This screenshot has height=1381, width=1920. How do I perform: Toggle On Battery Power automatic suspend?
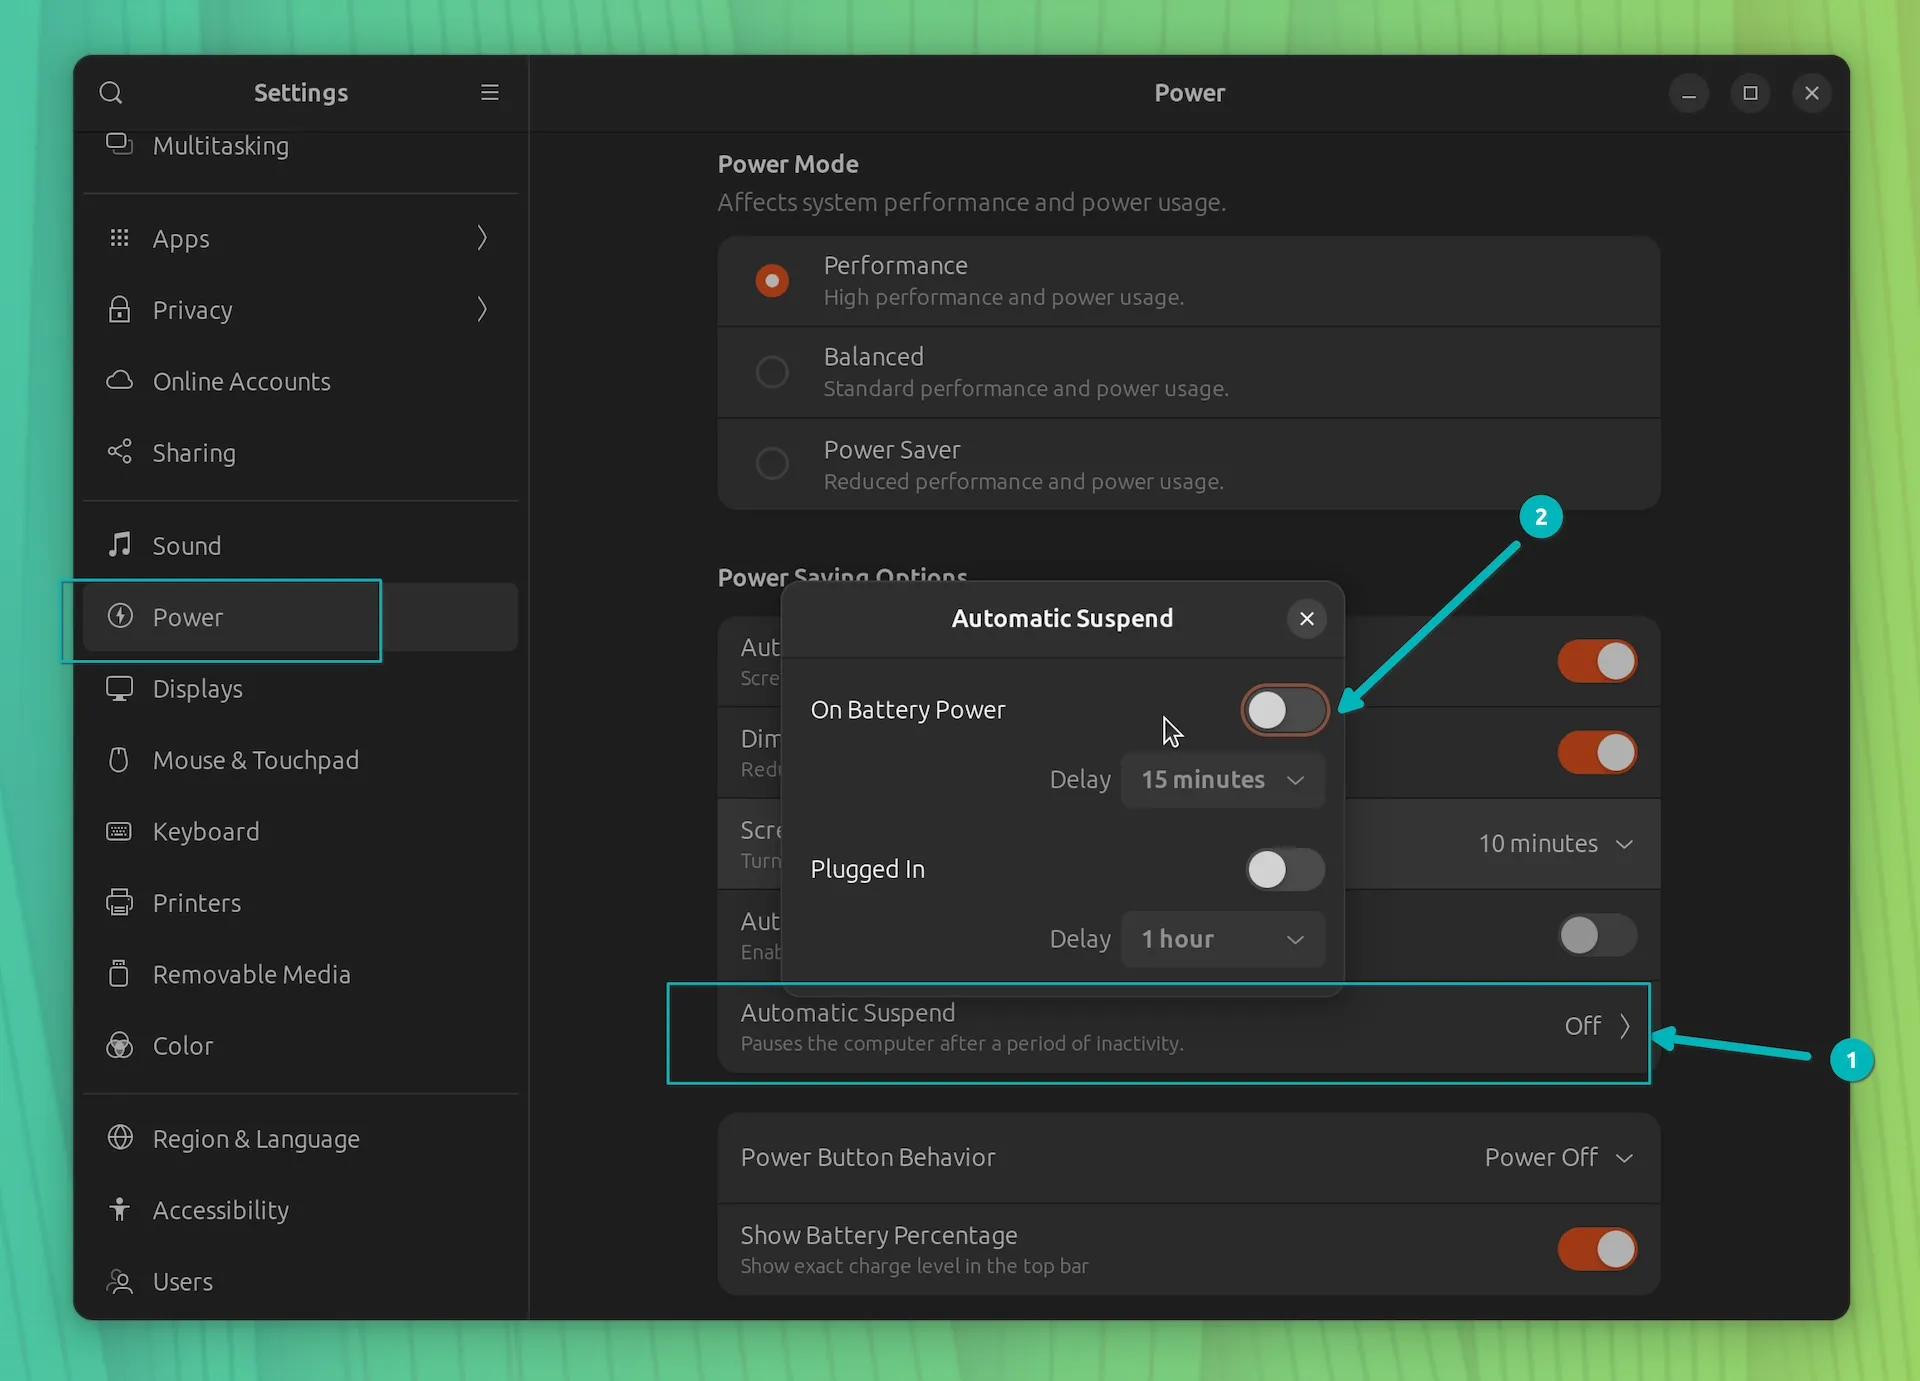tap(1285, 710)
